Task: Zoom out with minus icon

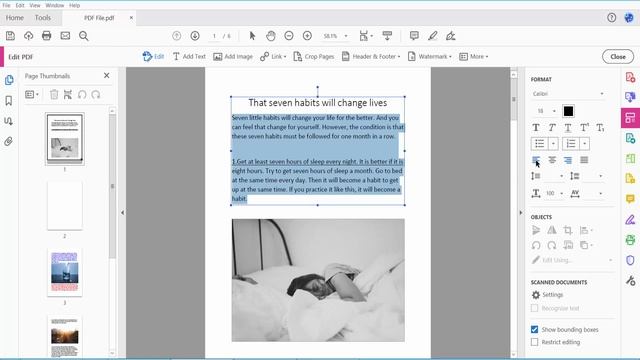Action: [289, 36]
